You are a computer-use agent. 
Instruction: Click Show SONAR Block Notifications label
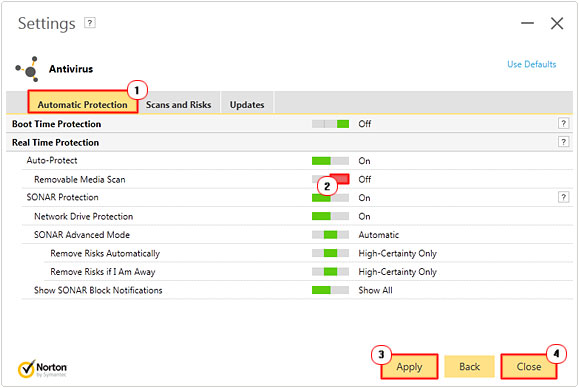(x=98, y=290)
